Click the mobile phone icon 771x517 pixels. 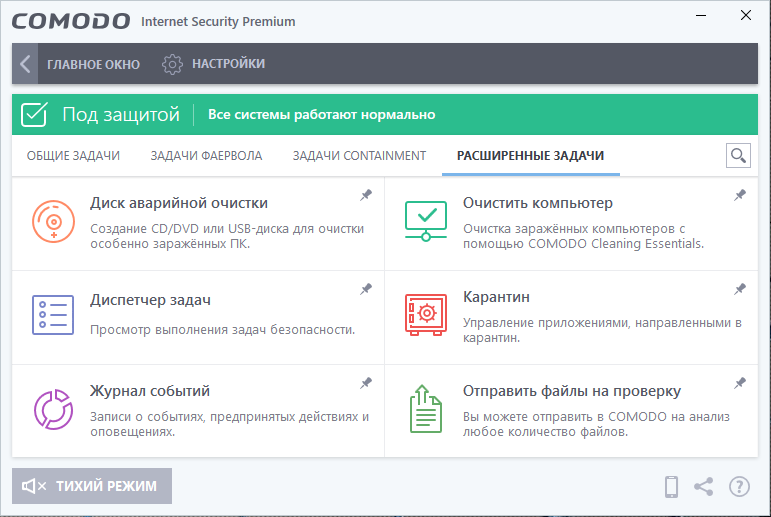pyautogui.click(x=671, y=487)
